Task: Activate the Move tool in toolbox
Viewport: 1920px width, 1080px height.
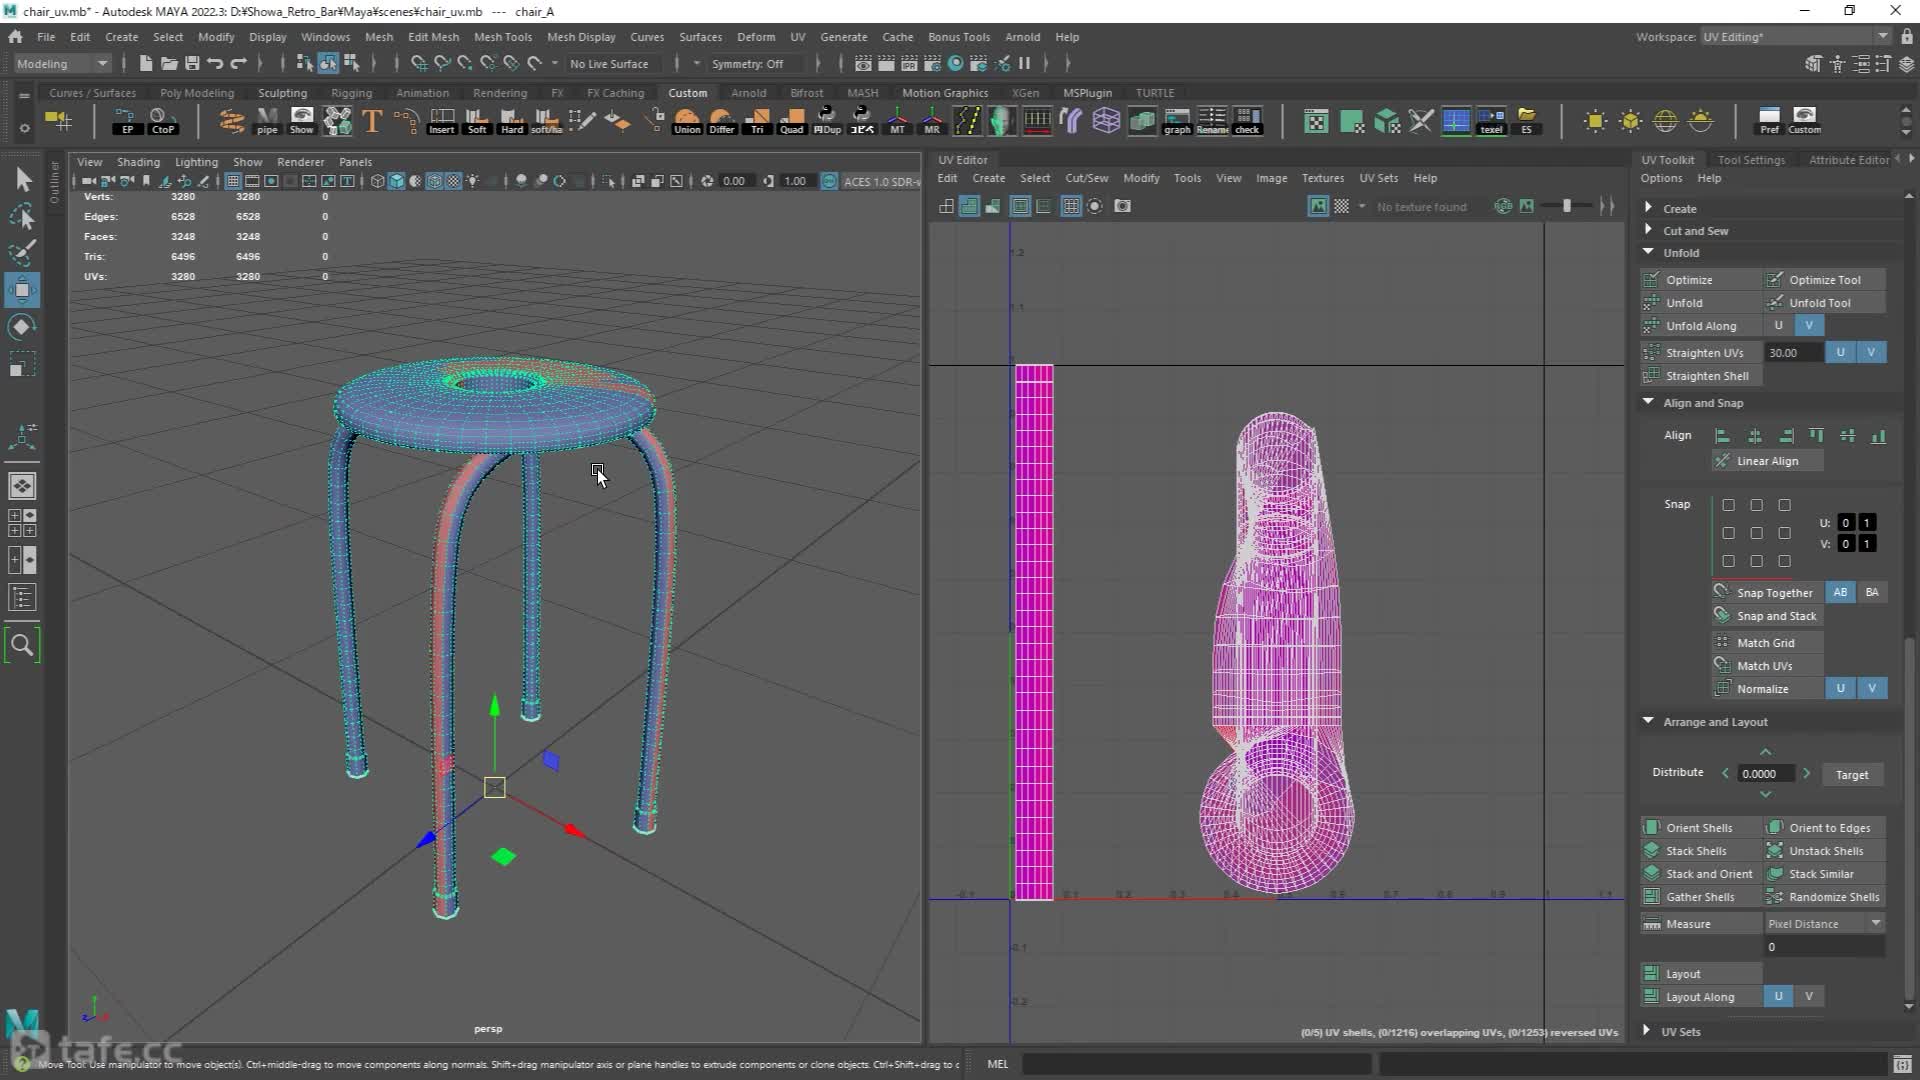Action: point(22,290)
